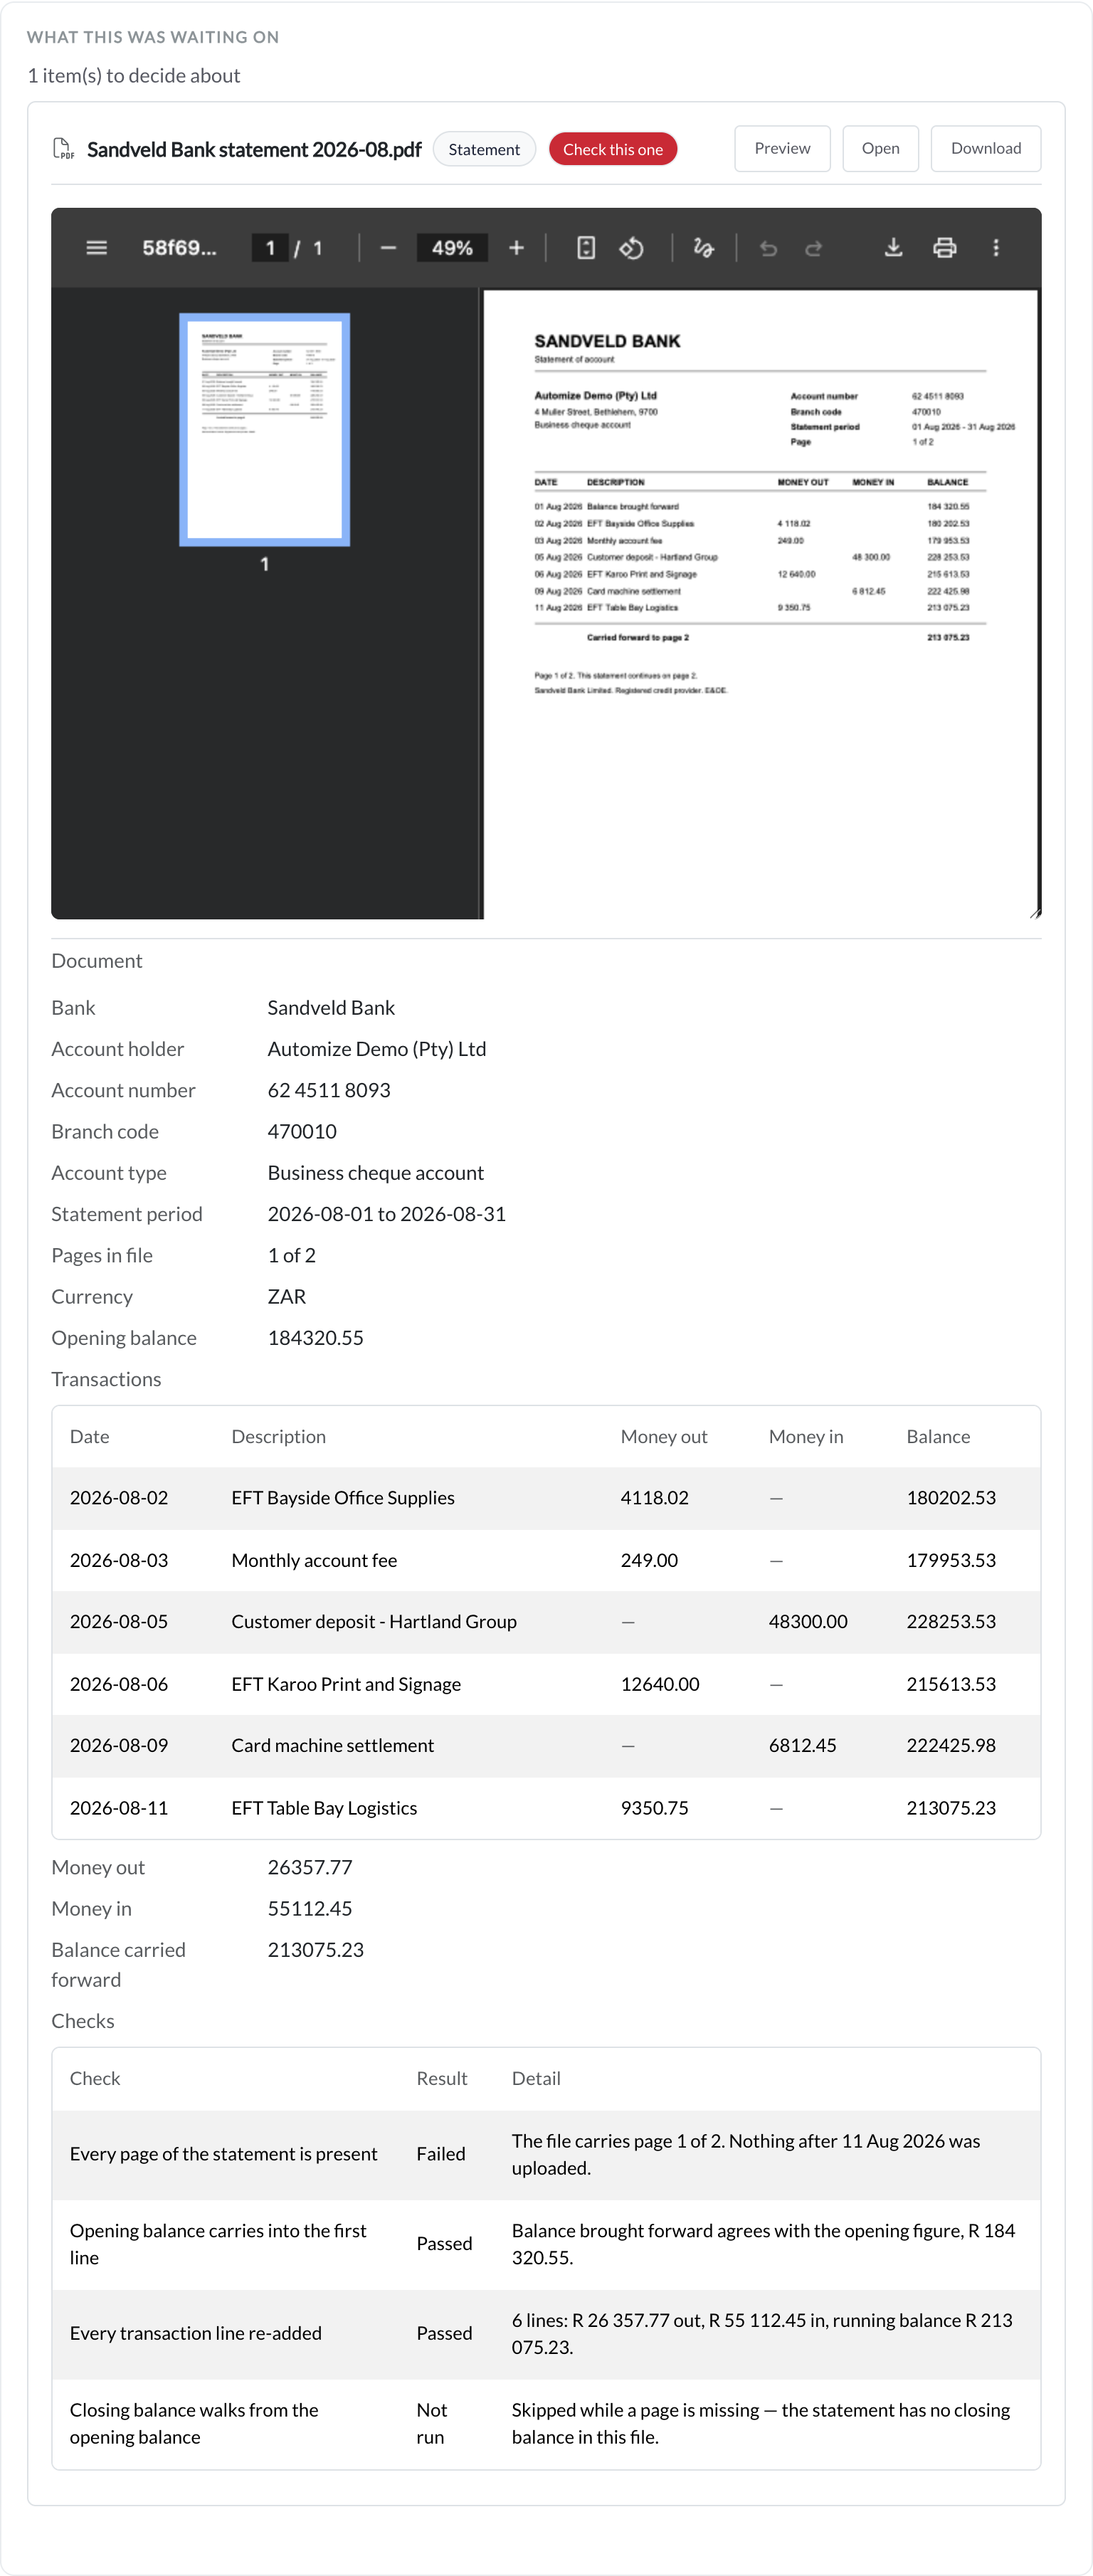Click Monthly account fee description
Viewport: 1093px width, 2576px height.
[314, 1560]
